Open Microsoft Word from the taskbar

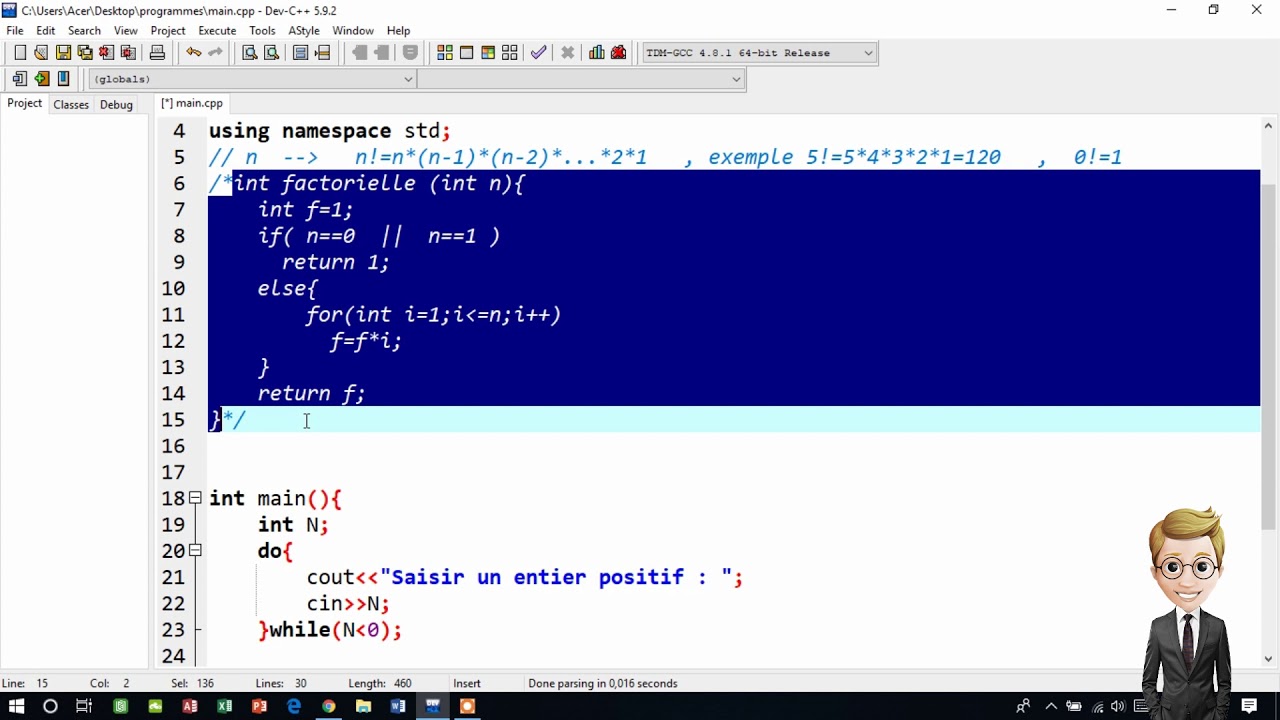(x=398, y=706)
